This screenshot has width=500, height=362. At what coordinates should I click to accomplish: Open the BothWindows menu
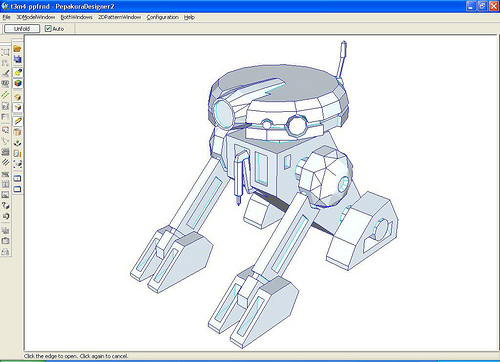pyautogui.click(x=76, y=17)
